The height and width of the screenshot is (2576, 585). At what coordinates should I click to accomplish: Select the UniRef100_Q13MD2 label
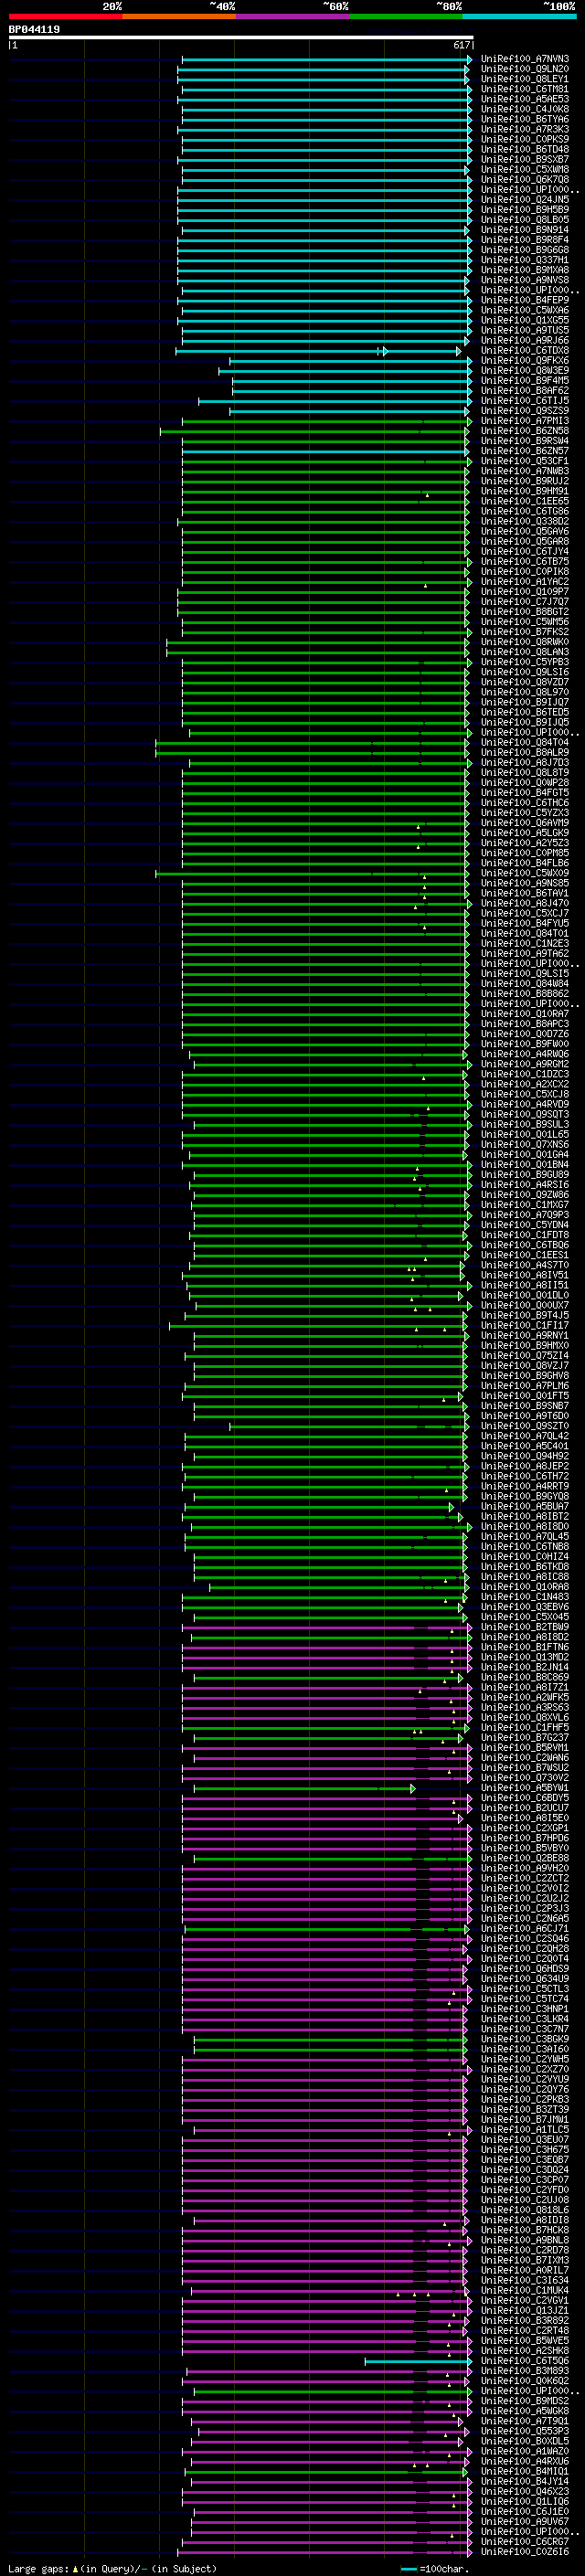click(524, 1657)
